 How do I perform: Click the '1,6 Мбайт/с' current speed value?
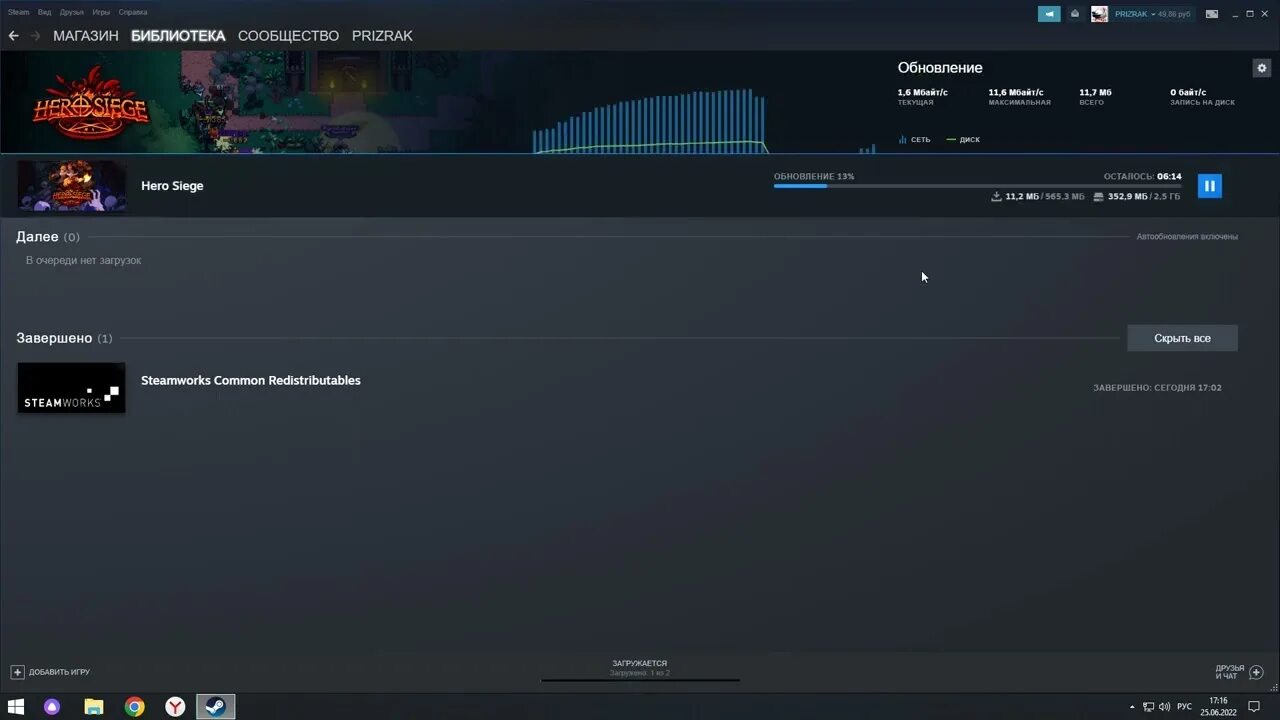pos(922,92)
